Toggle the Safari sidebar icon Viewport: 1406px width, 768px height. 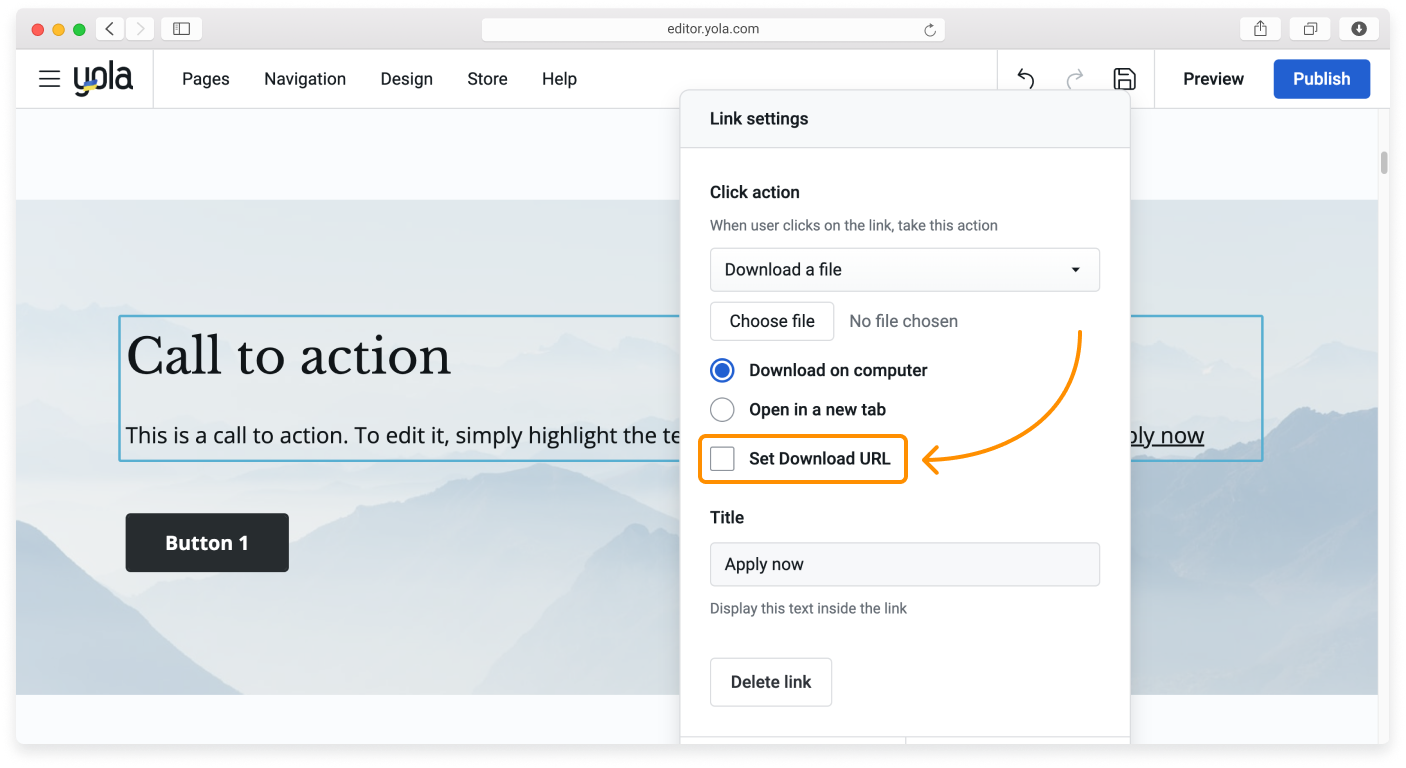coord(181,29)
